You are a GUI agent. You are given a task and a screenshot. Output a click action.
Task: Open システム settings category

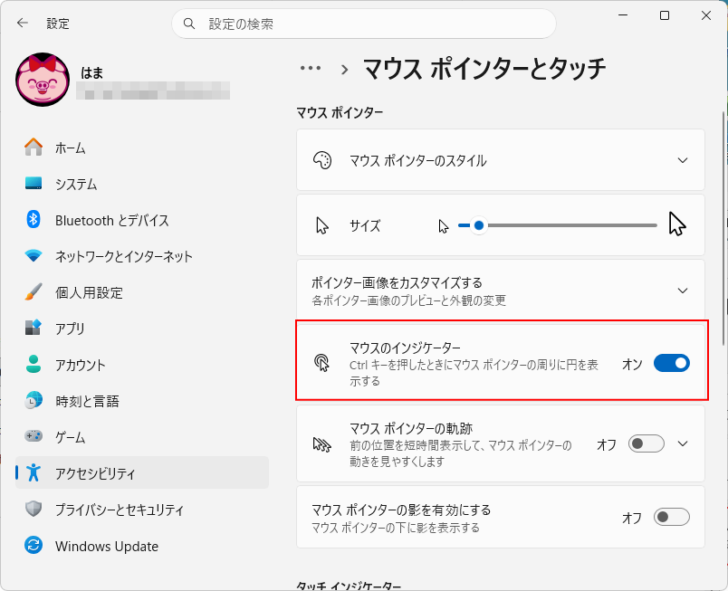(142, 183)
